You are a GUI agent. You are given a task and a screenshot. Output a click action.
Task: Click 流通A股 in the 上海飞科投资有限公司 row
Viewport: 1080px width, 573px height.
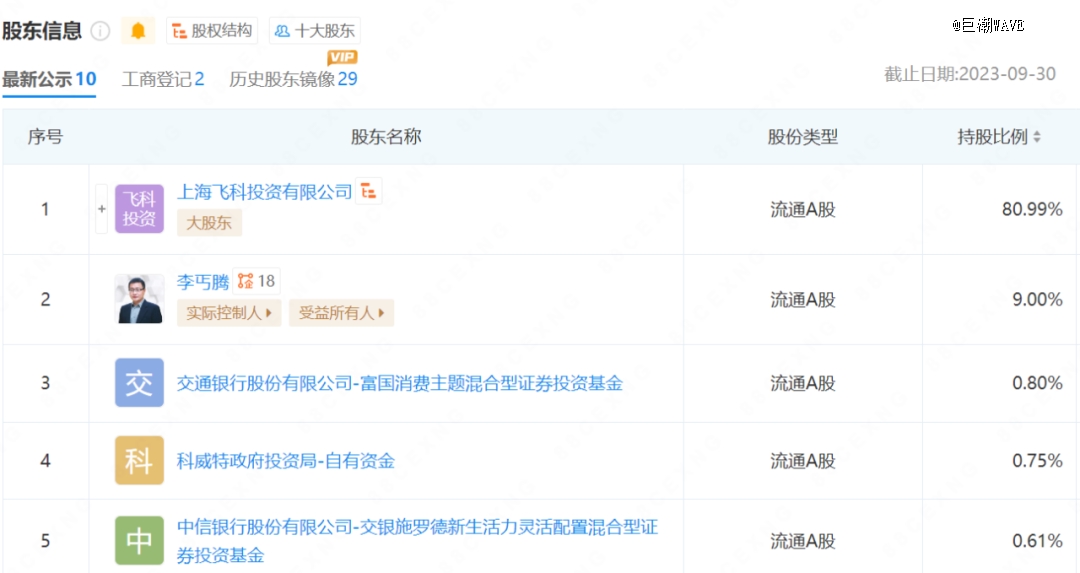pos(802,209)
